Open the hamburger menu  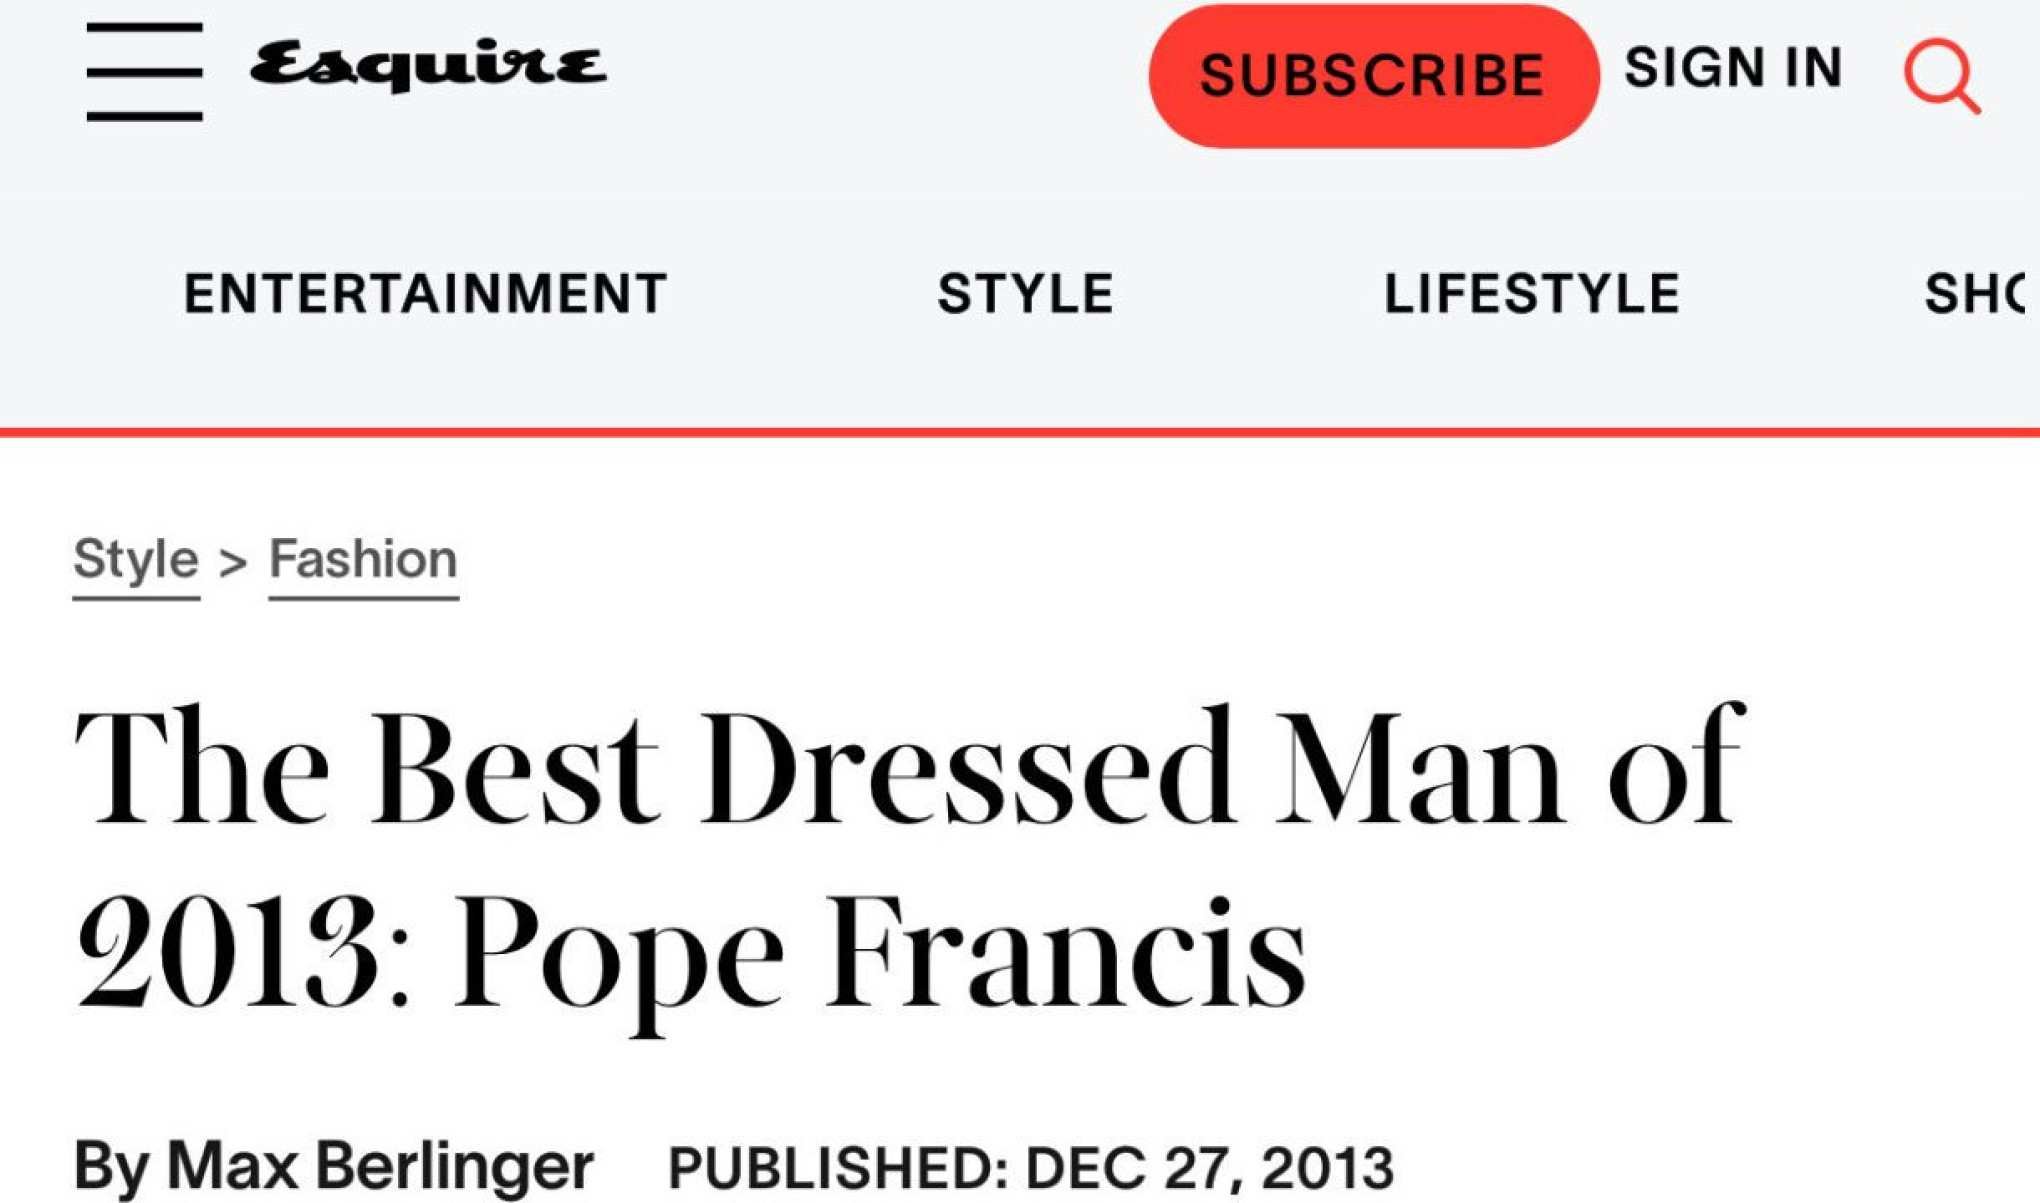tap(144, 72)
